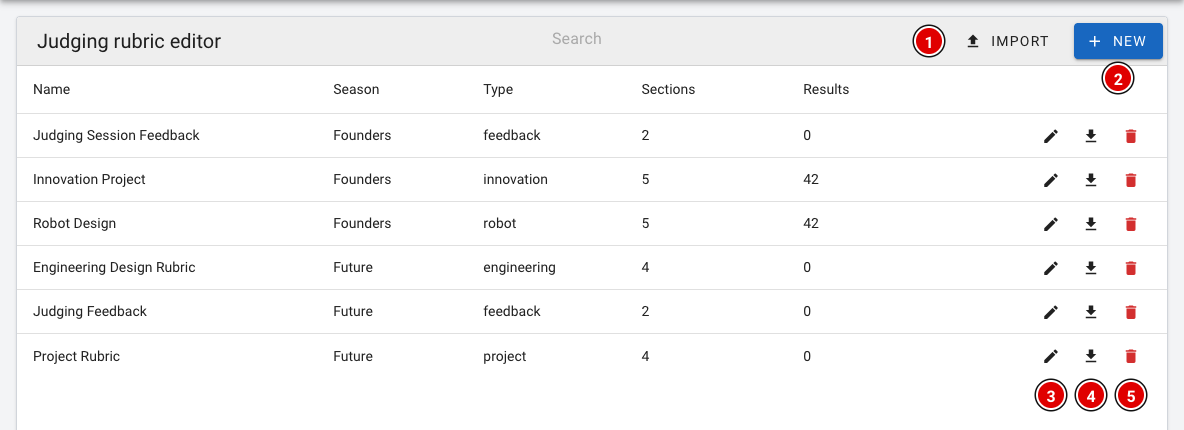Image resolution: width=1184 pixels, height=430 pixels.
Task: Sort by the Season column header
Action: (x=356, y=89)
